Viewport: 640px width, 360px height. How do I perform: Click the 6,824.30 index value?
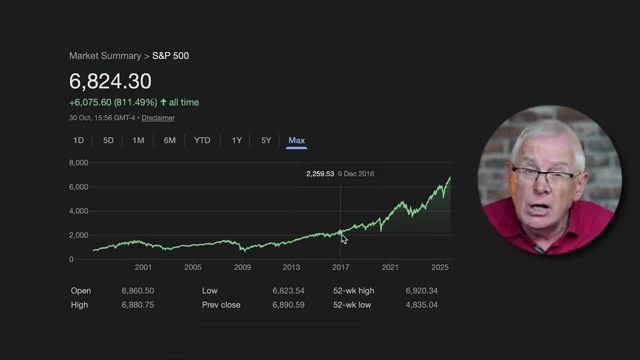pos(110,81)
